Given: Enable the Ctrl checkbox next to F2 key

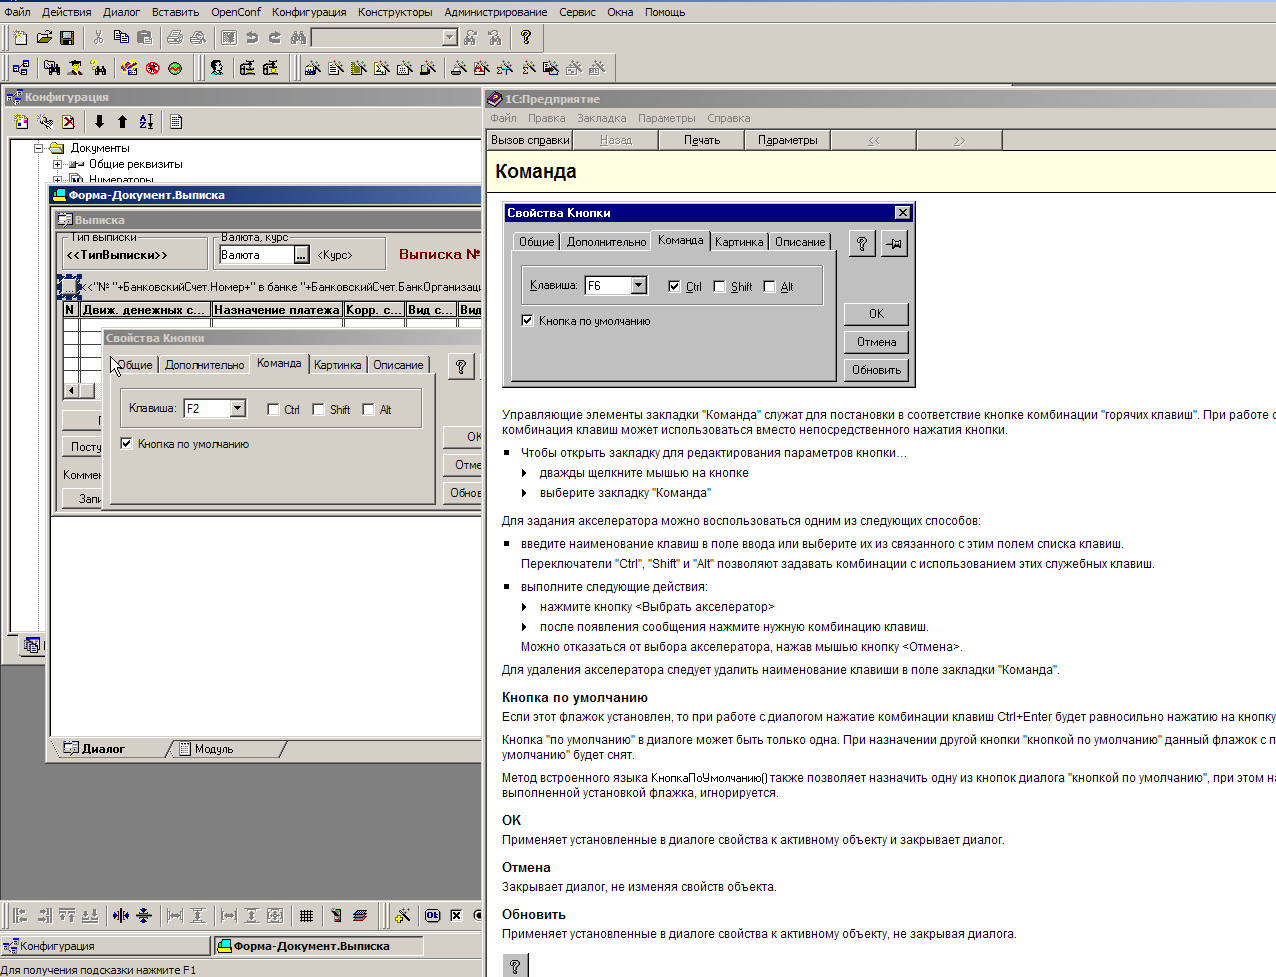Looking at the screenshot, I should [273, 409].
